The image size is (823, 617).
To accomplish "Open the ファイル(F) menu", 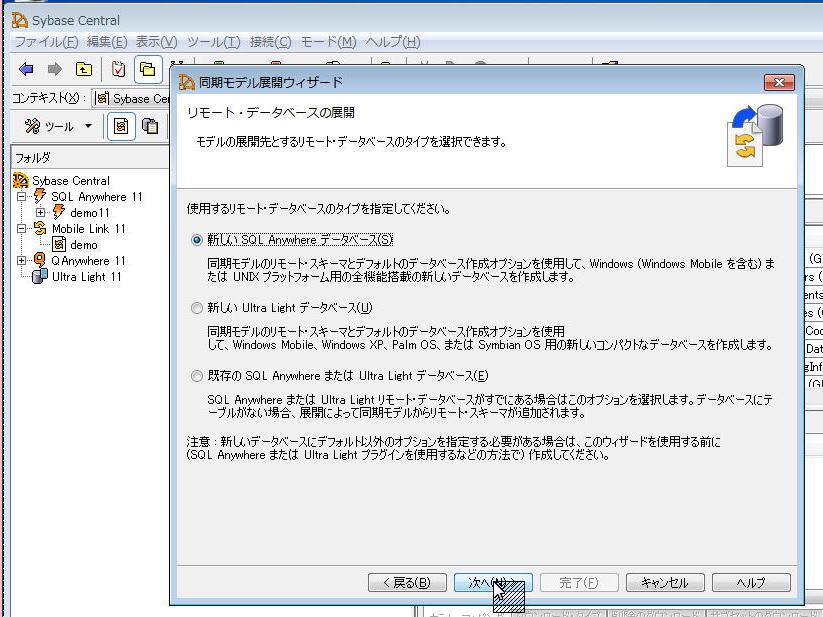I will click(x=46, y=42).
